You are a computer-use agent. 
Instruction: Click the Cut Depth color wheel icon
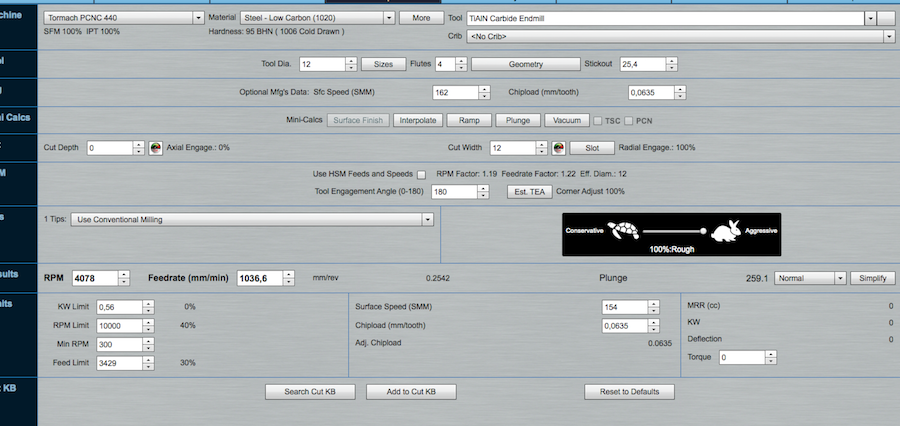point(155,148)
